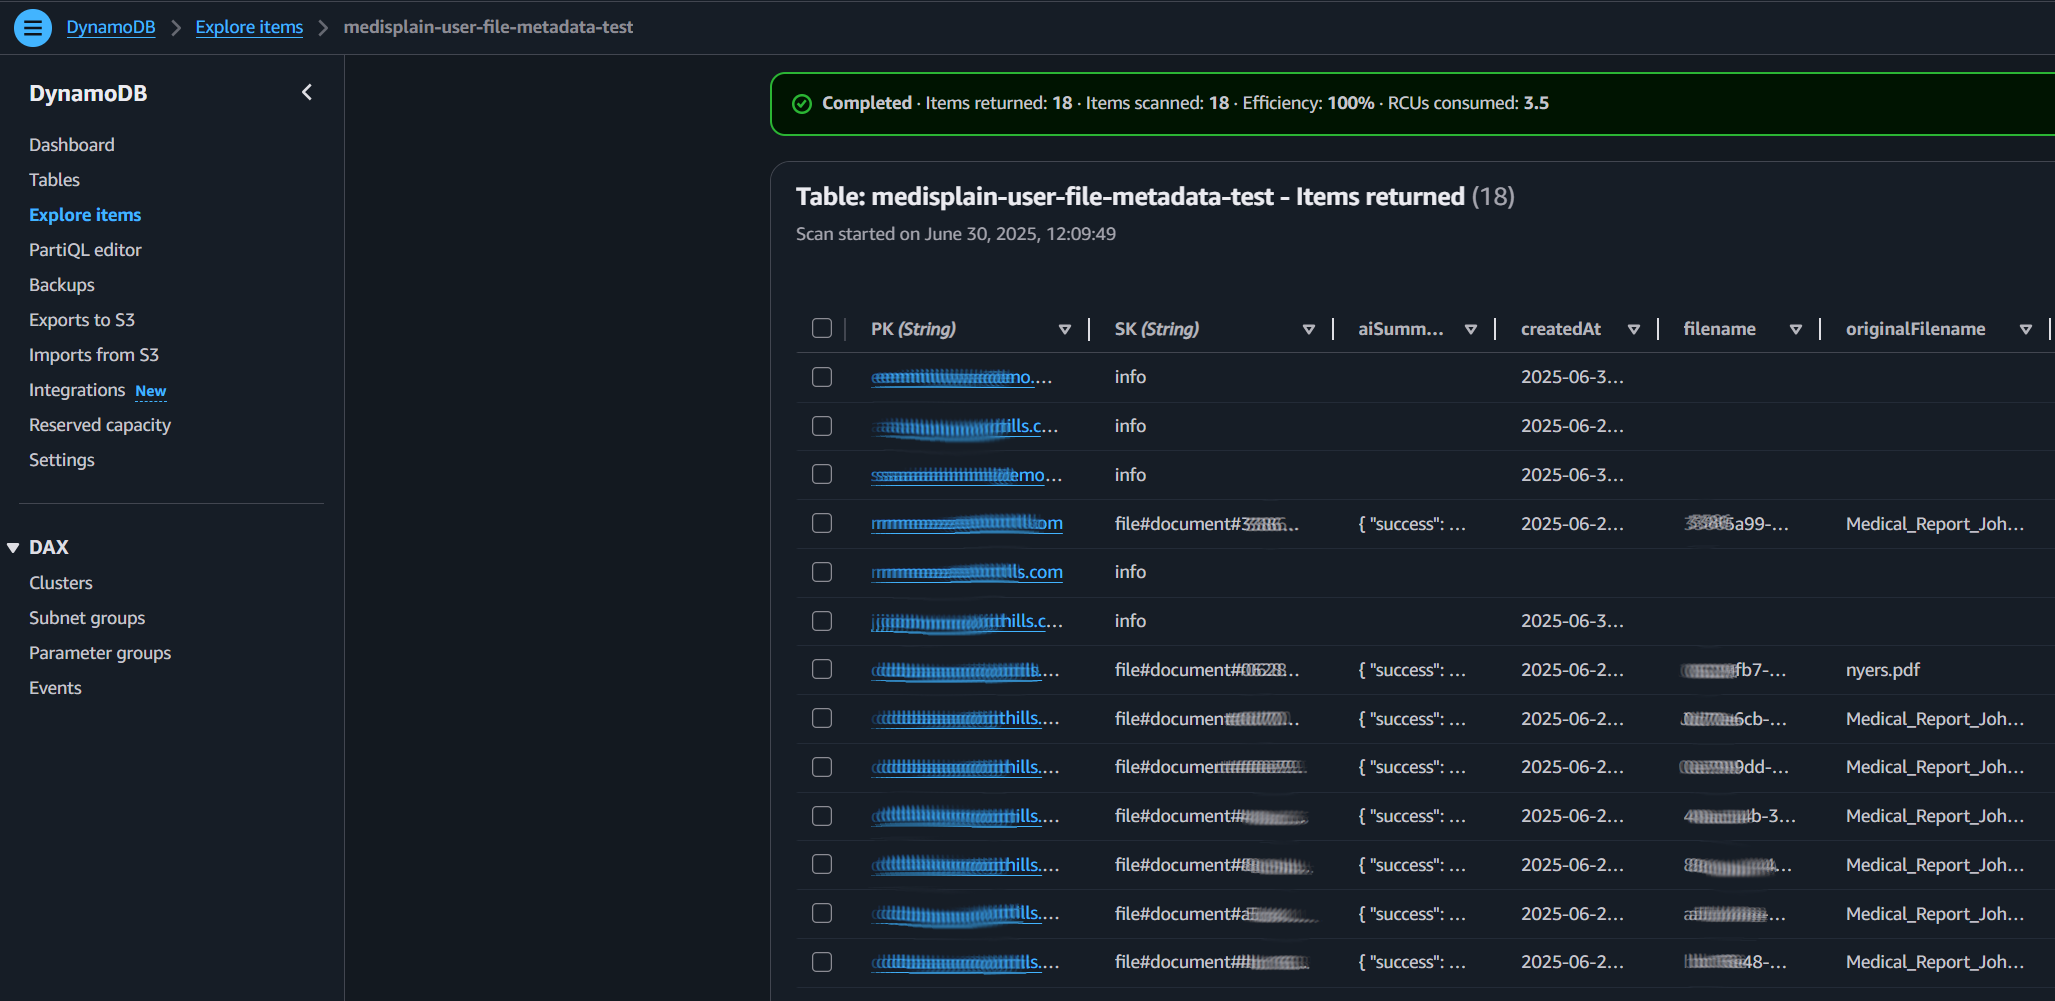Open the originalFilename column menu arrow
Image resolution: width=2055 pixels, height=1001 pixels.
pyautogui.click(x=2026, y=329)
